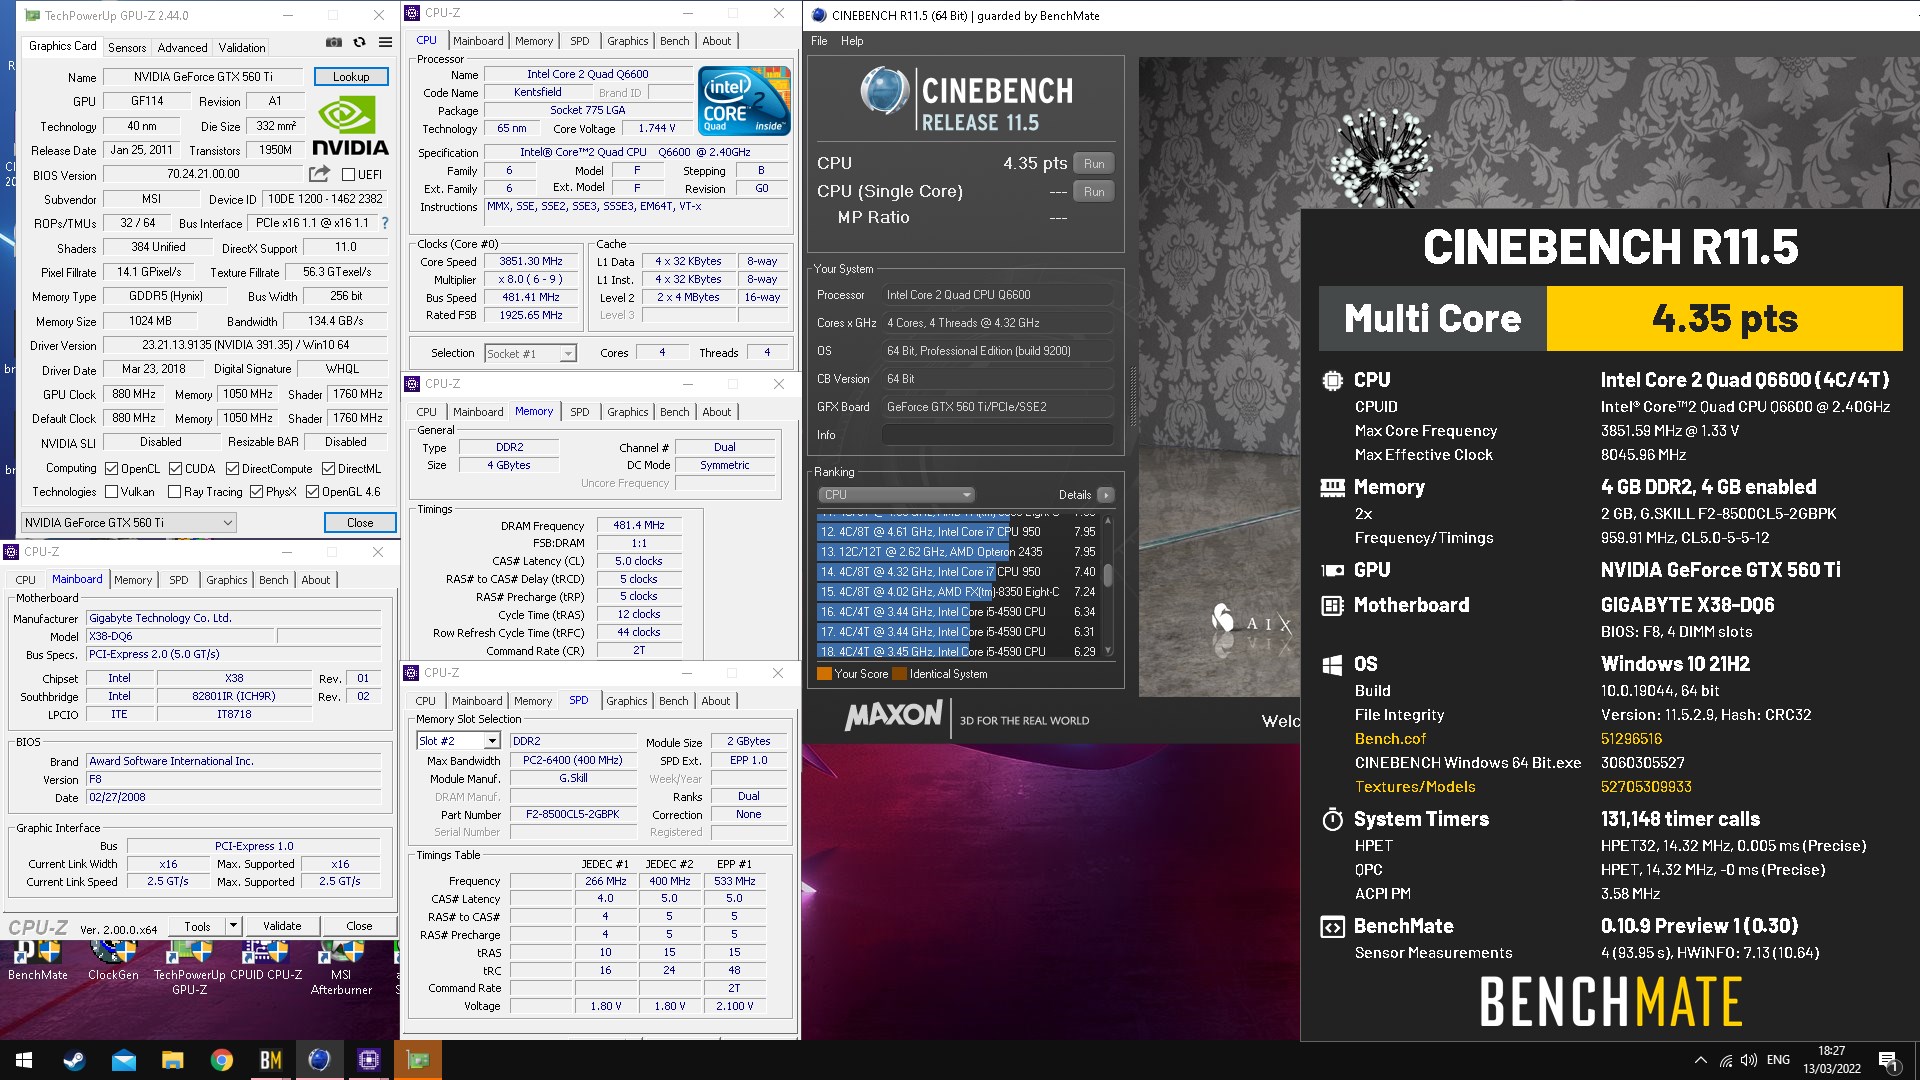Image resolution: width=1920 pixels, height=1080 pixels.
Task: Expand the Tools dropdown arrow in CPU-Z
Action: [233, 926]
